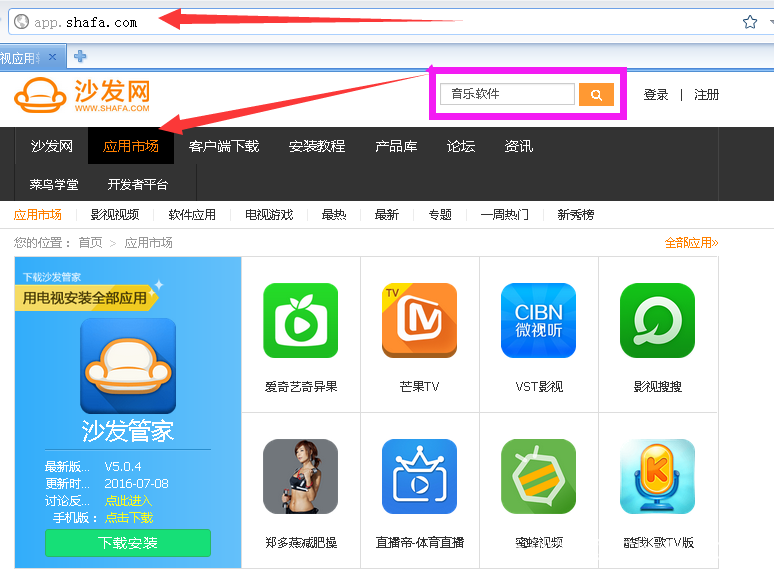This screenshot has width=774, height=580.
Task: Click the 登录 login link
Action: (656, 94)
